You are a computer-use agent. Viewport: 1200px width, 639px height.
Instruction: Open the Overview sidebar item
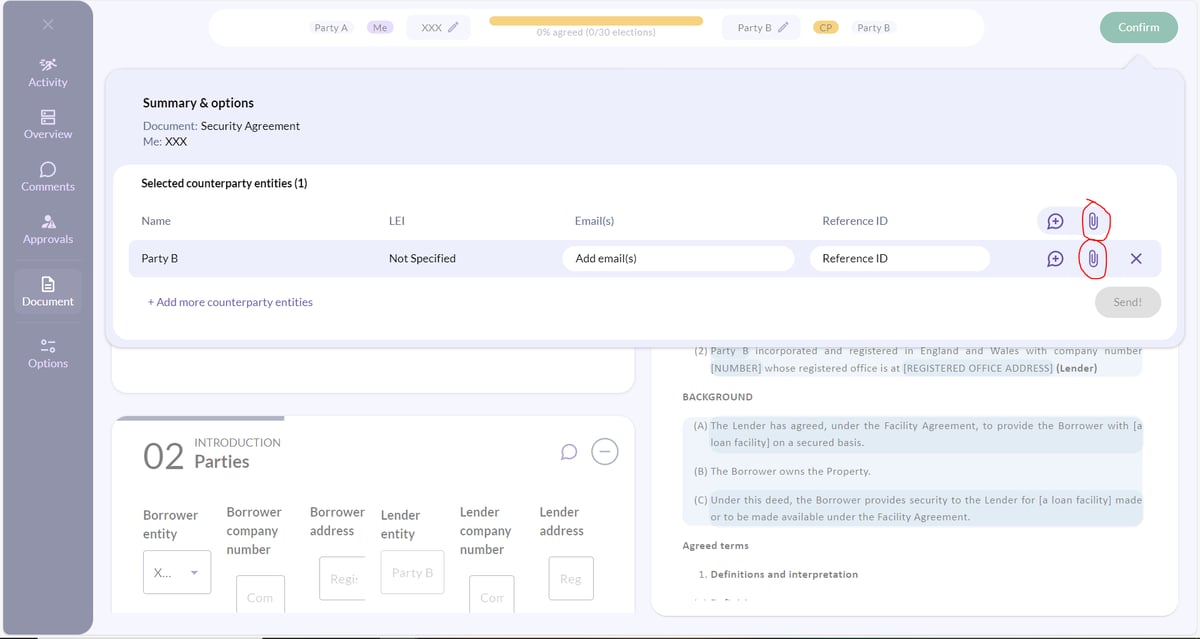48,125
